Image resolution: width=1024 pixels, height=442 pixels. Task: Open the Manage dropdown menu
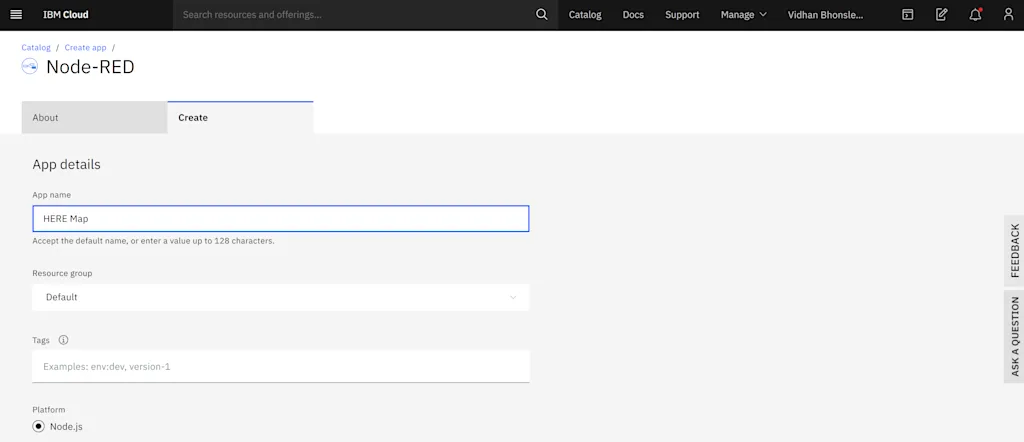tap(743, 14)
